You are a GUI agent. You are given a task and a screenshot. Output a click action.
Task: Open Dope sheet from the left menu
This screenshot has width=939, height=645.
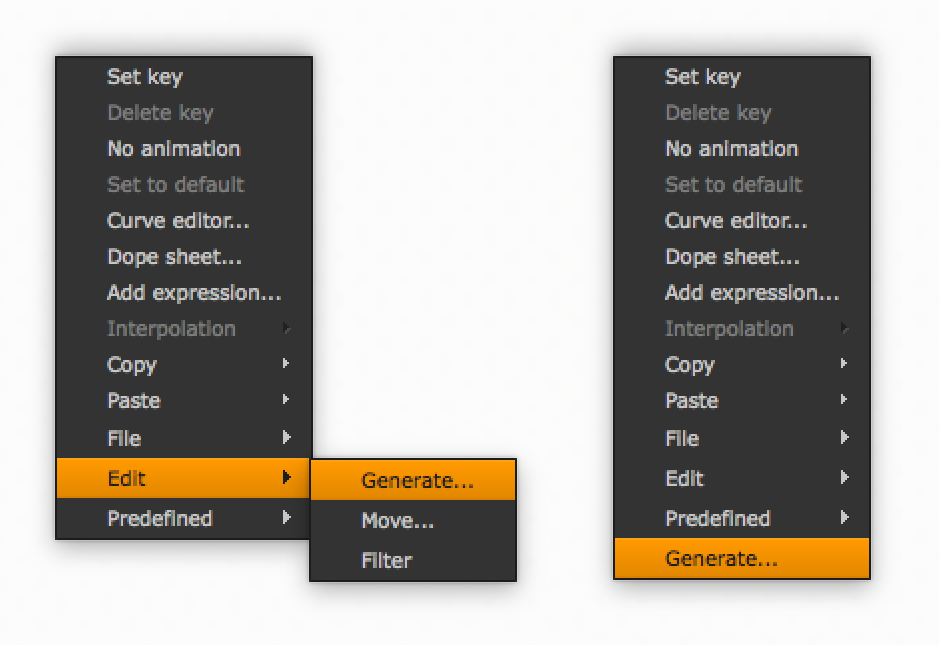click(x=174, y=256)
